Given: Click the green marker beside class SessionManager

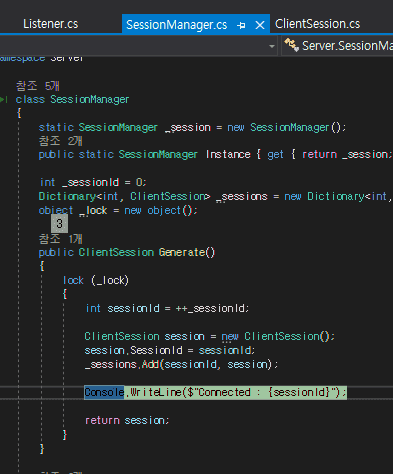Looking at the screenshot, I should pos(4,99).
